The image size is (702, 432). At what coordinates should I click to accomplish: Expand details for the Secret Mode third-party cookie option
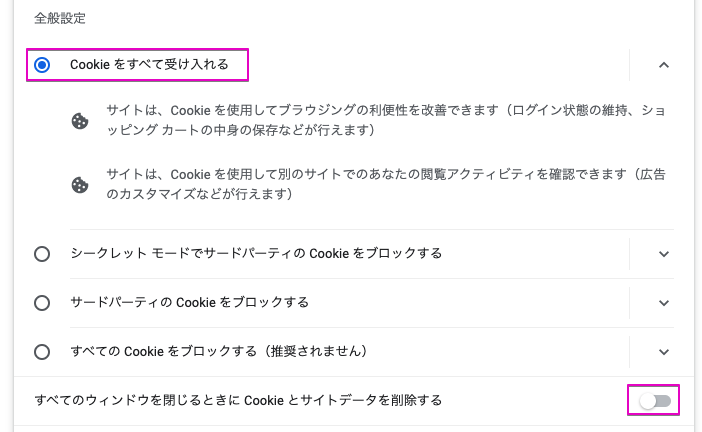click(664, 254)
